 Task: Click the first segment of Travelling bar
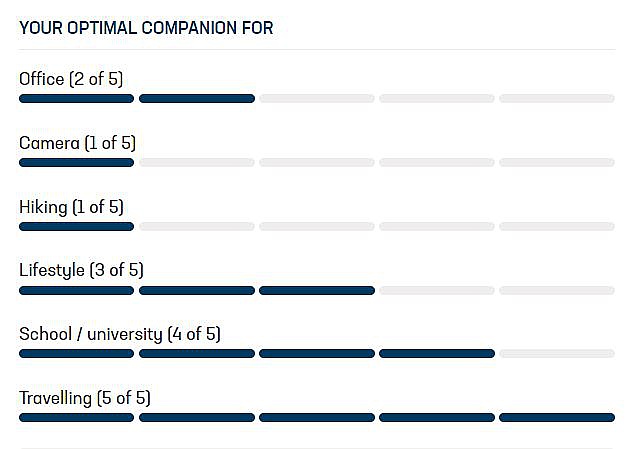coord(76,417)
